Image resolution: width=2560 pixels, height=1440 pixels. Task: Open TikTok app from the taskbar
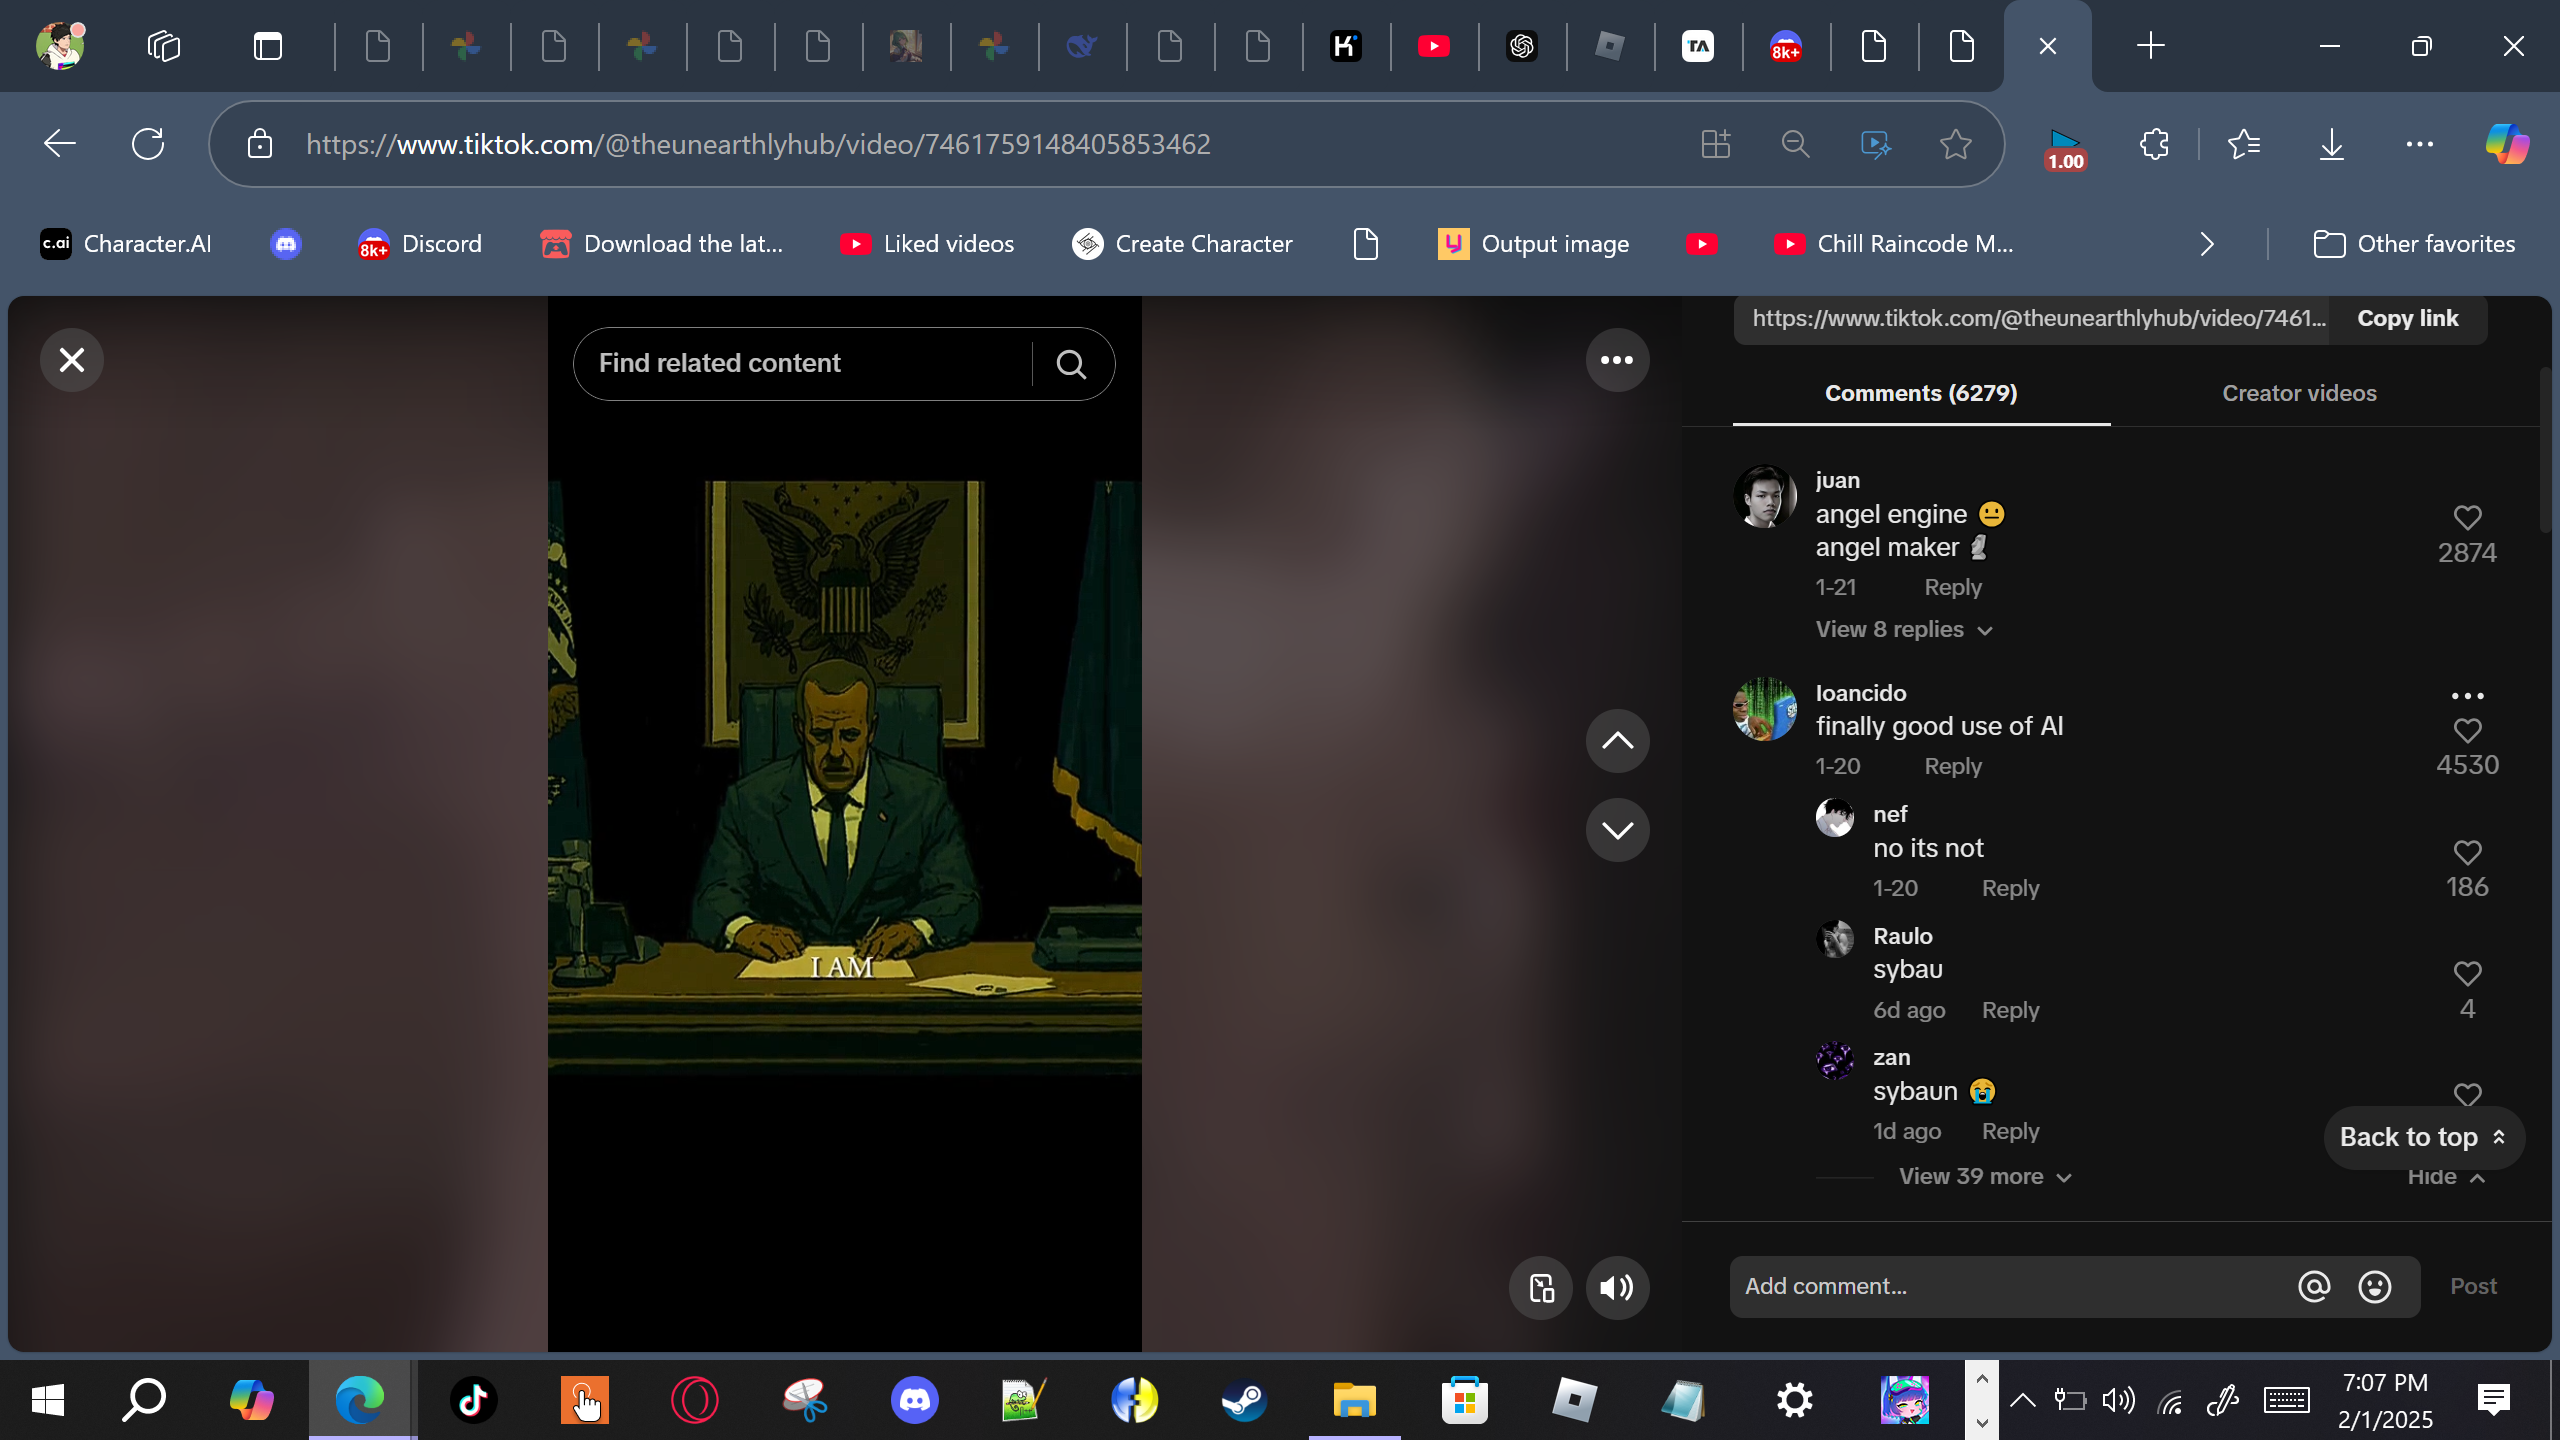(473, 1400)
